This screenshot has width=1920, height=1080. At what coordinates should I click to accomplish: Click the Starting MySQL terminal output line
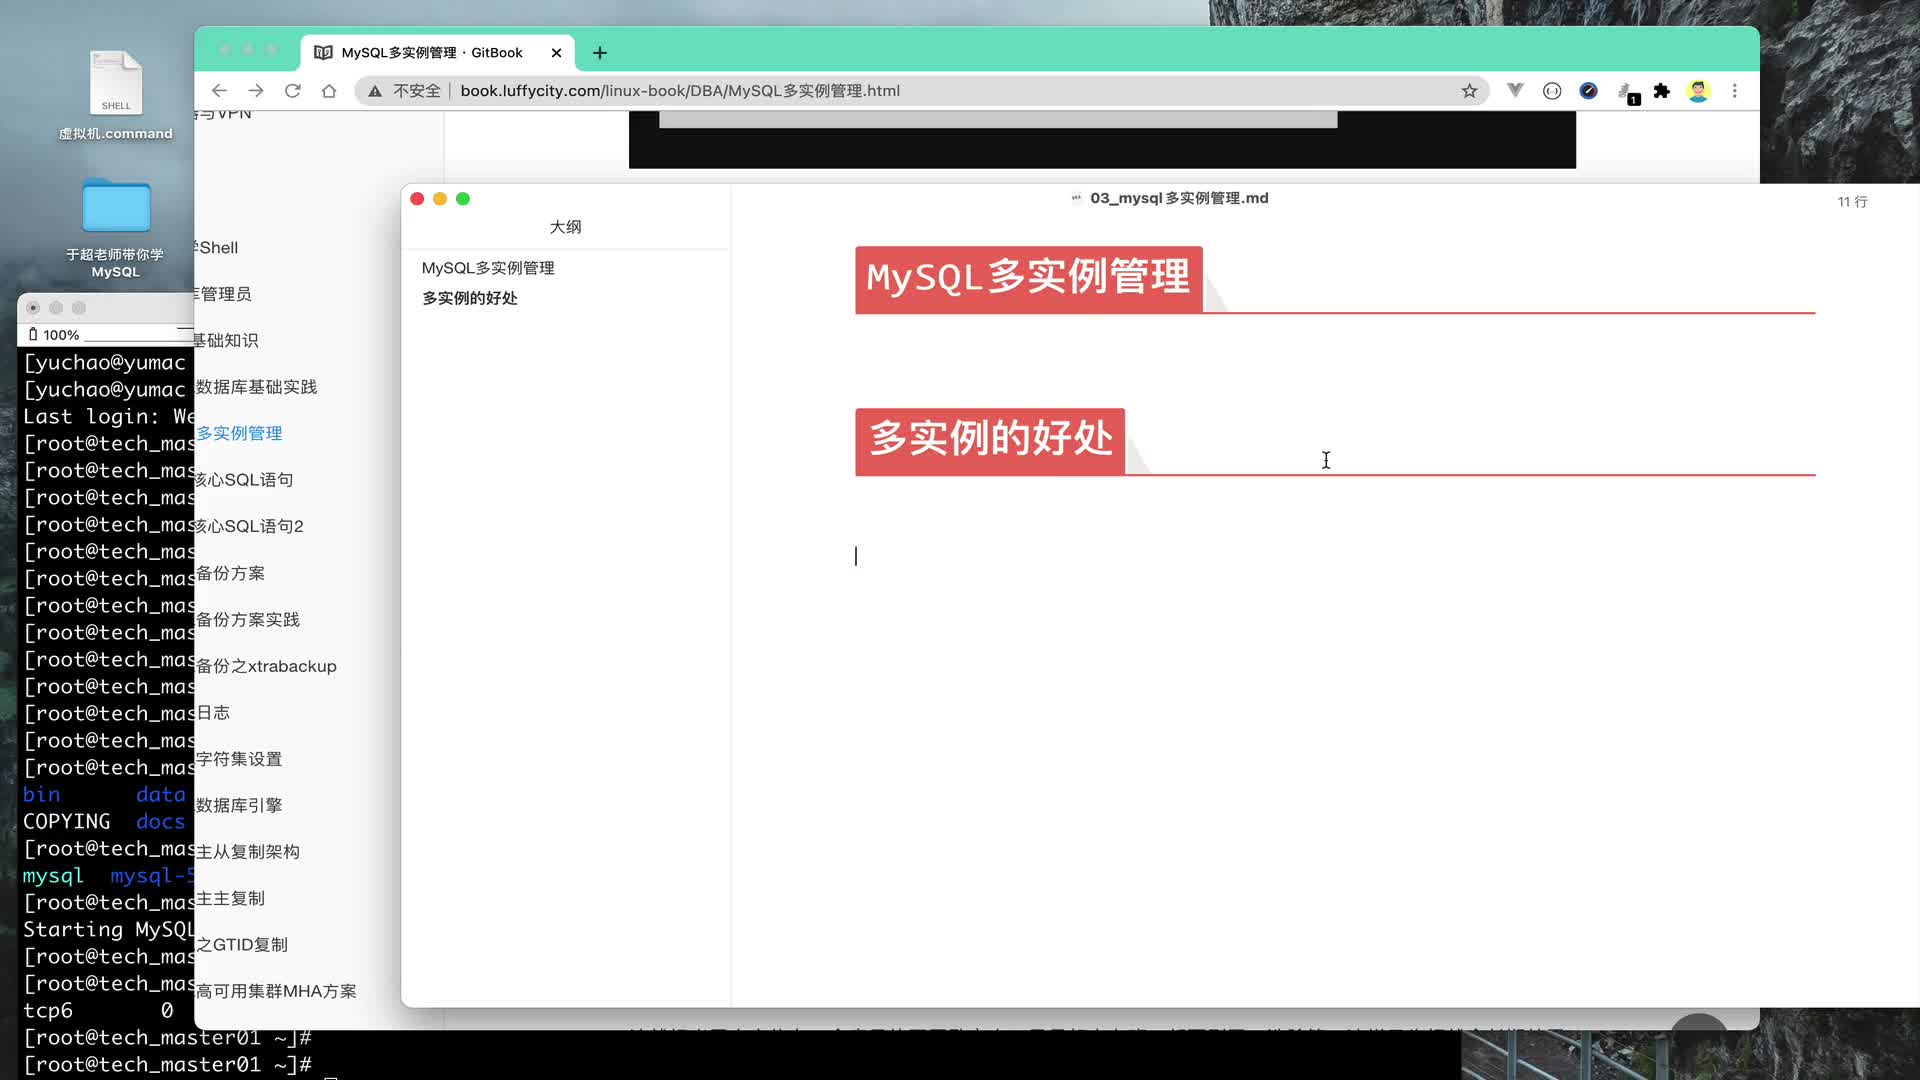pyautogui.click(x=108, y=929)
